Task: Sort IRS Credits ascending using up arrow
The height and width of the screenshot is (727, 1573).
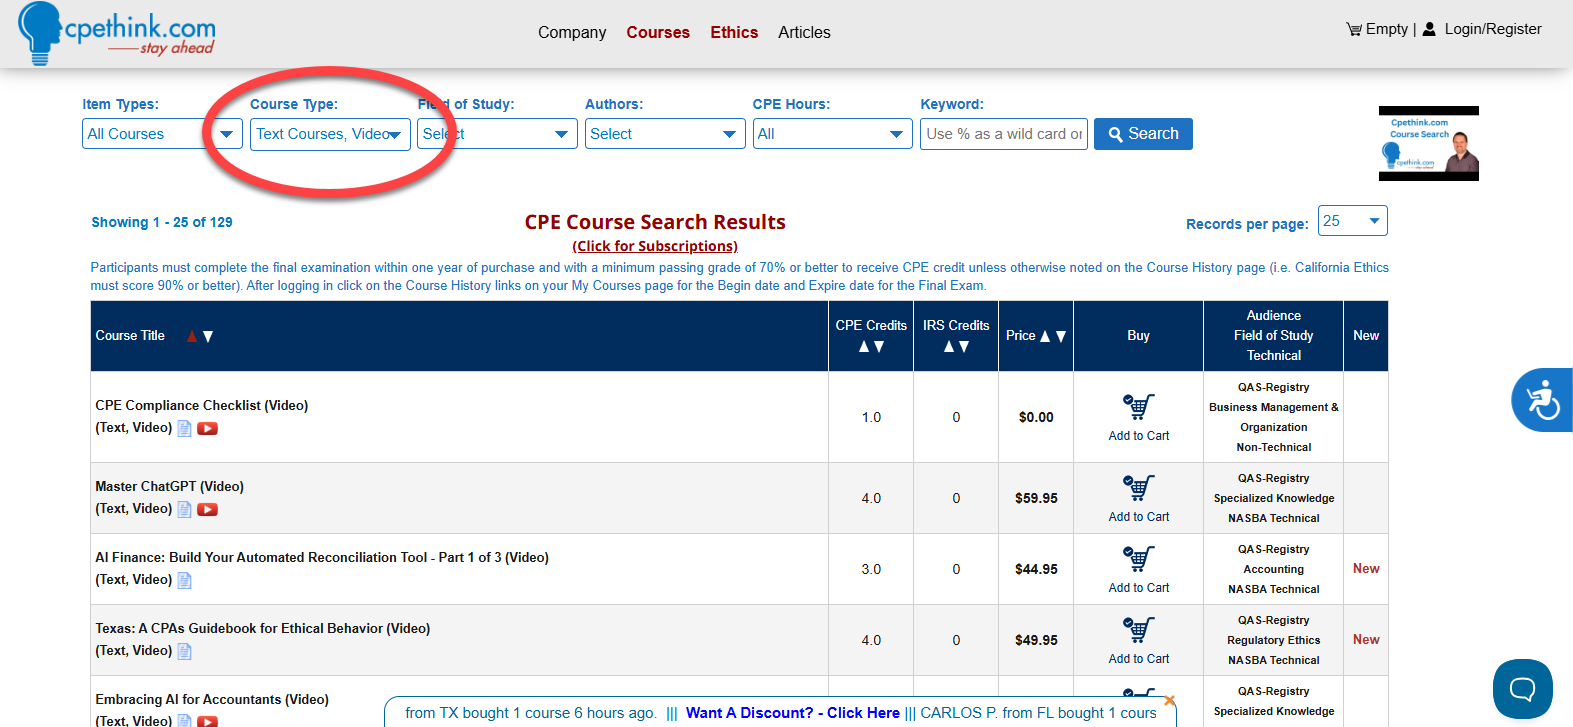Action: [x=949, y=346]
